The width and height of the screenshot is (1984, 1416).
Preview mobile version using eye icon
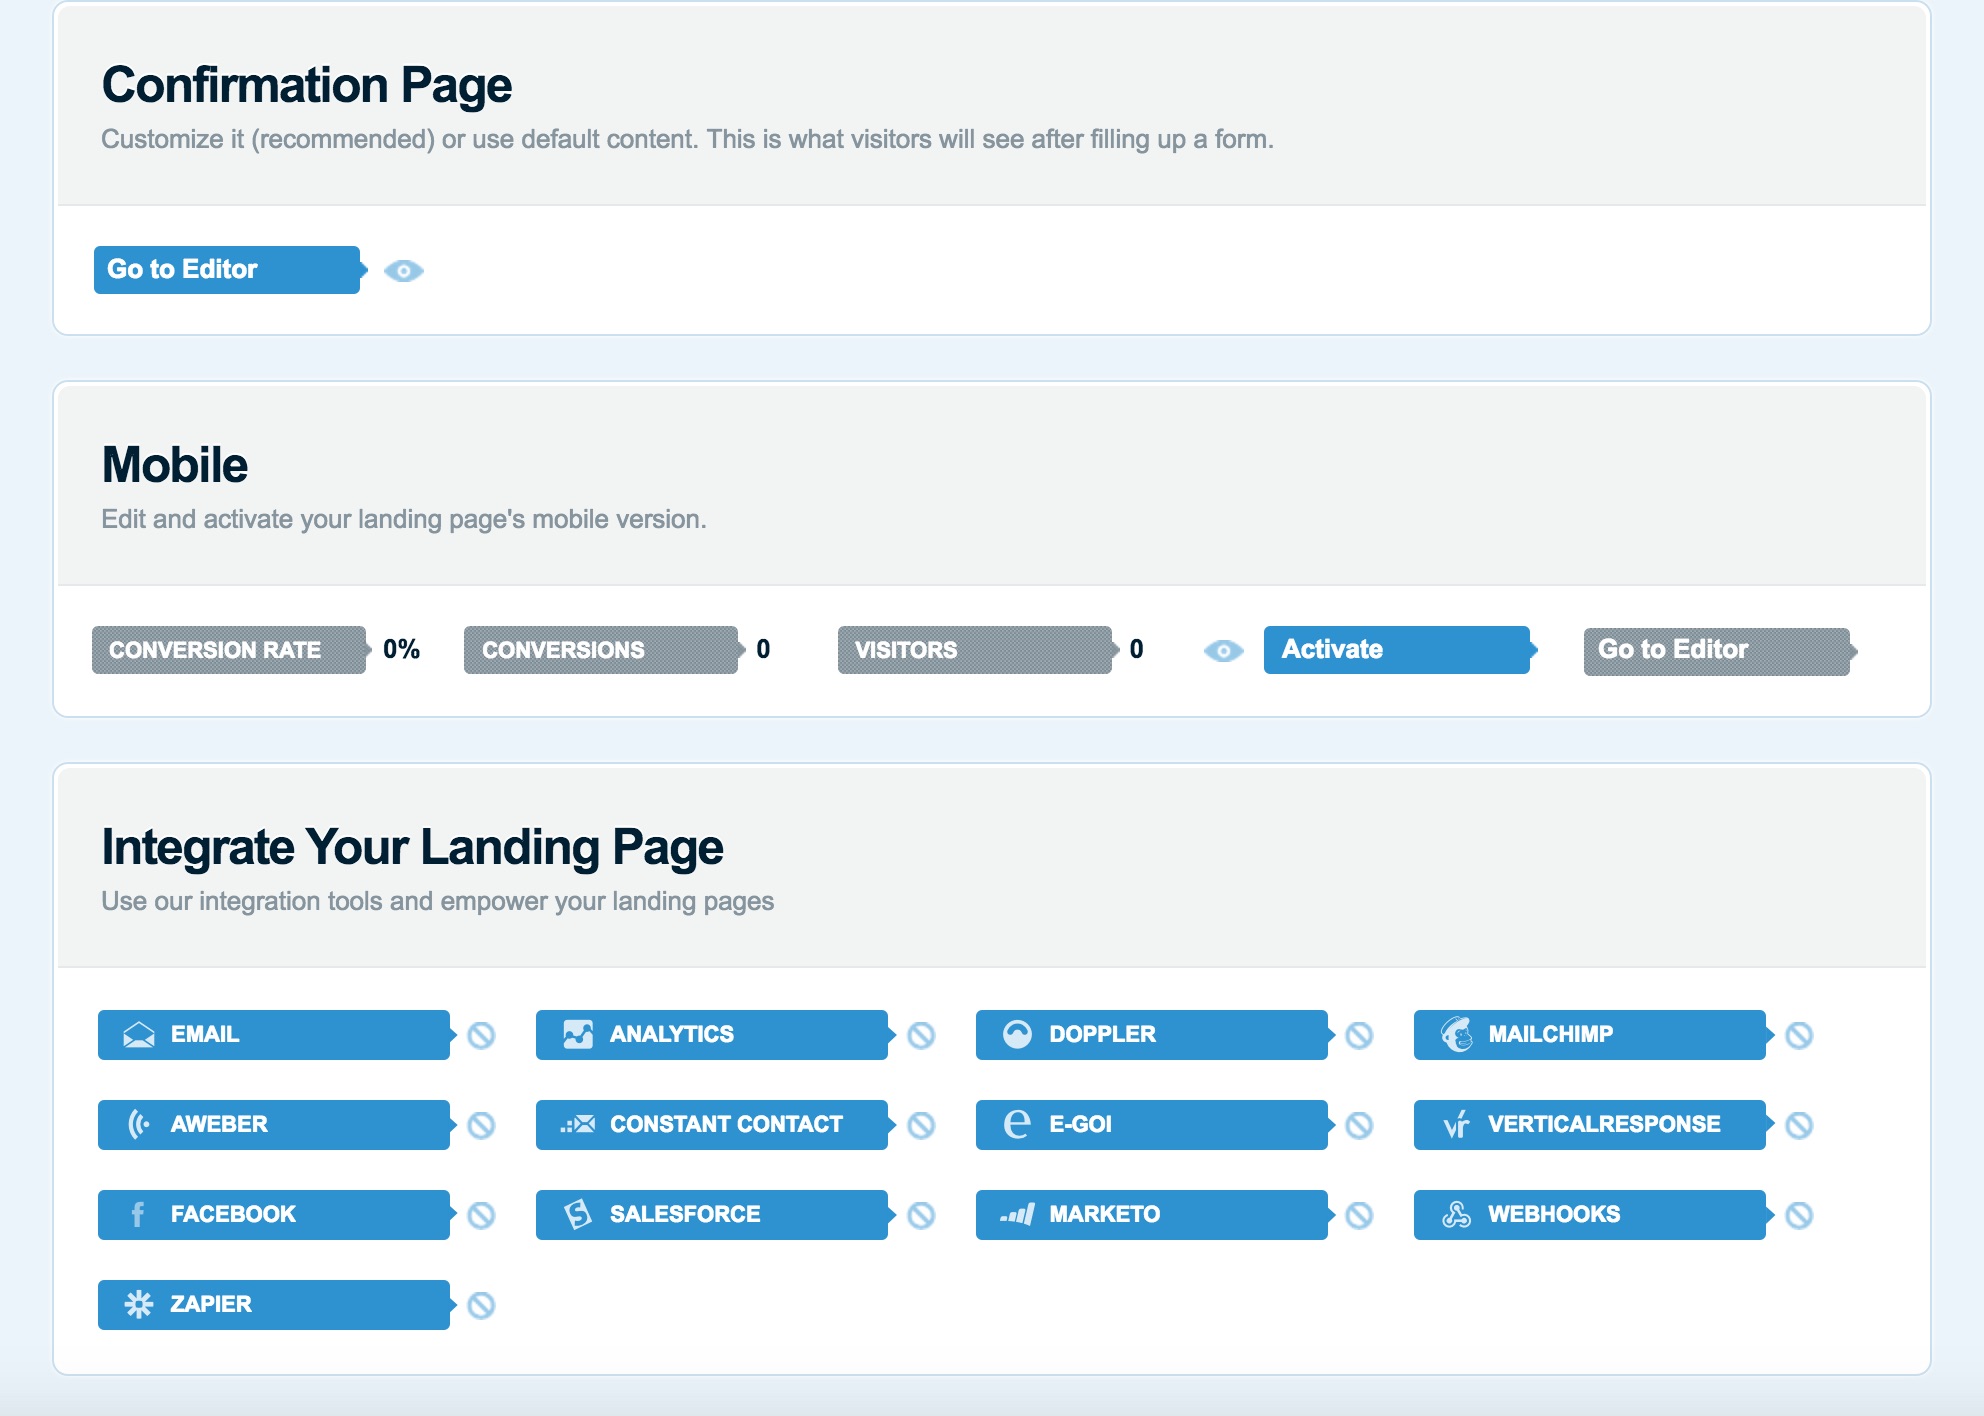pyautogui.click(x=1223, y=651)
